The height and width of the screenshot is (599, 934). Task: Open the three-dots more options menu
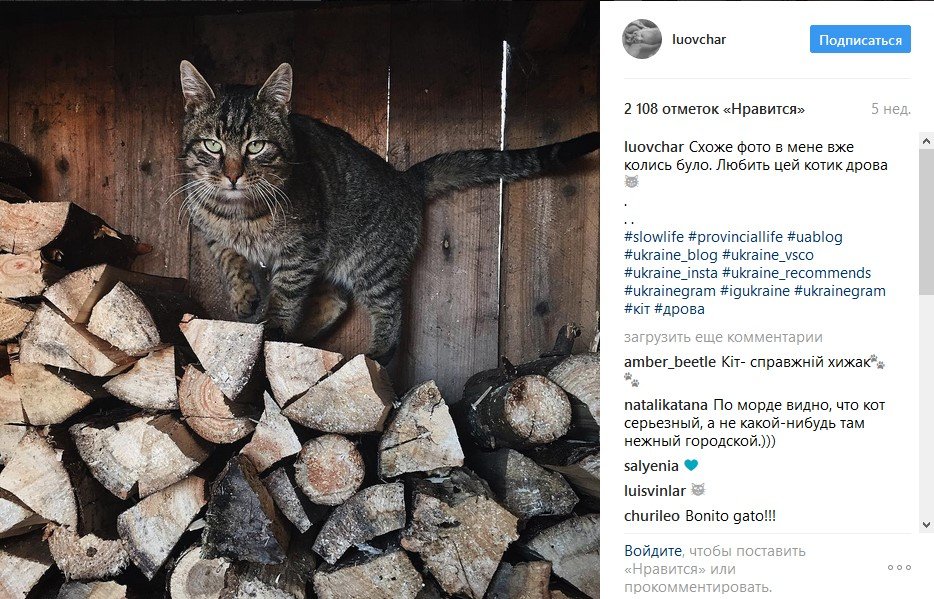(x=899, y=567)
